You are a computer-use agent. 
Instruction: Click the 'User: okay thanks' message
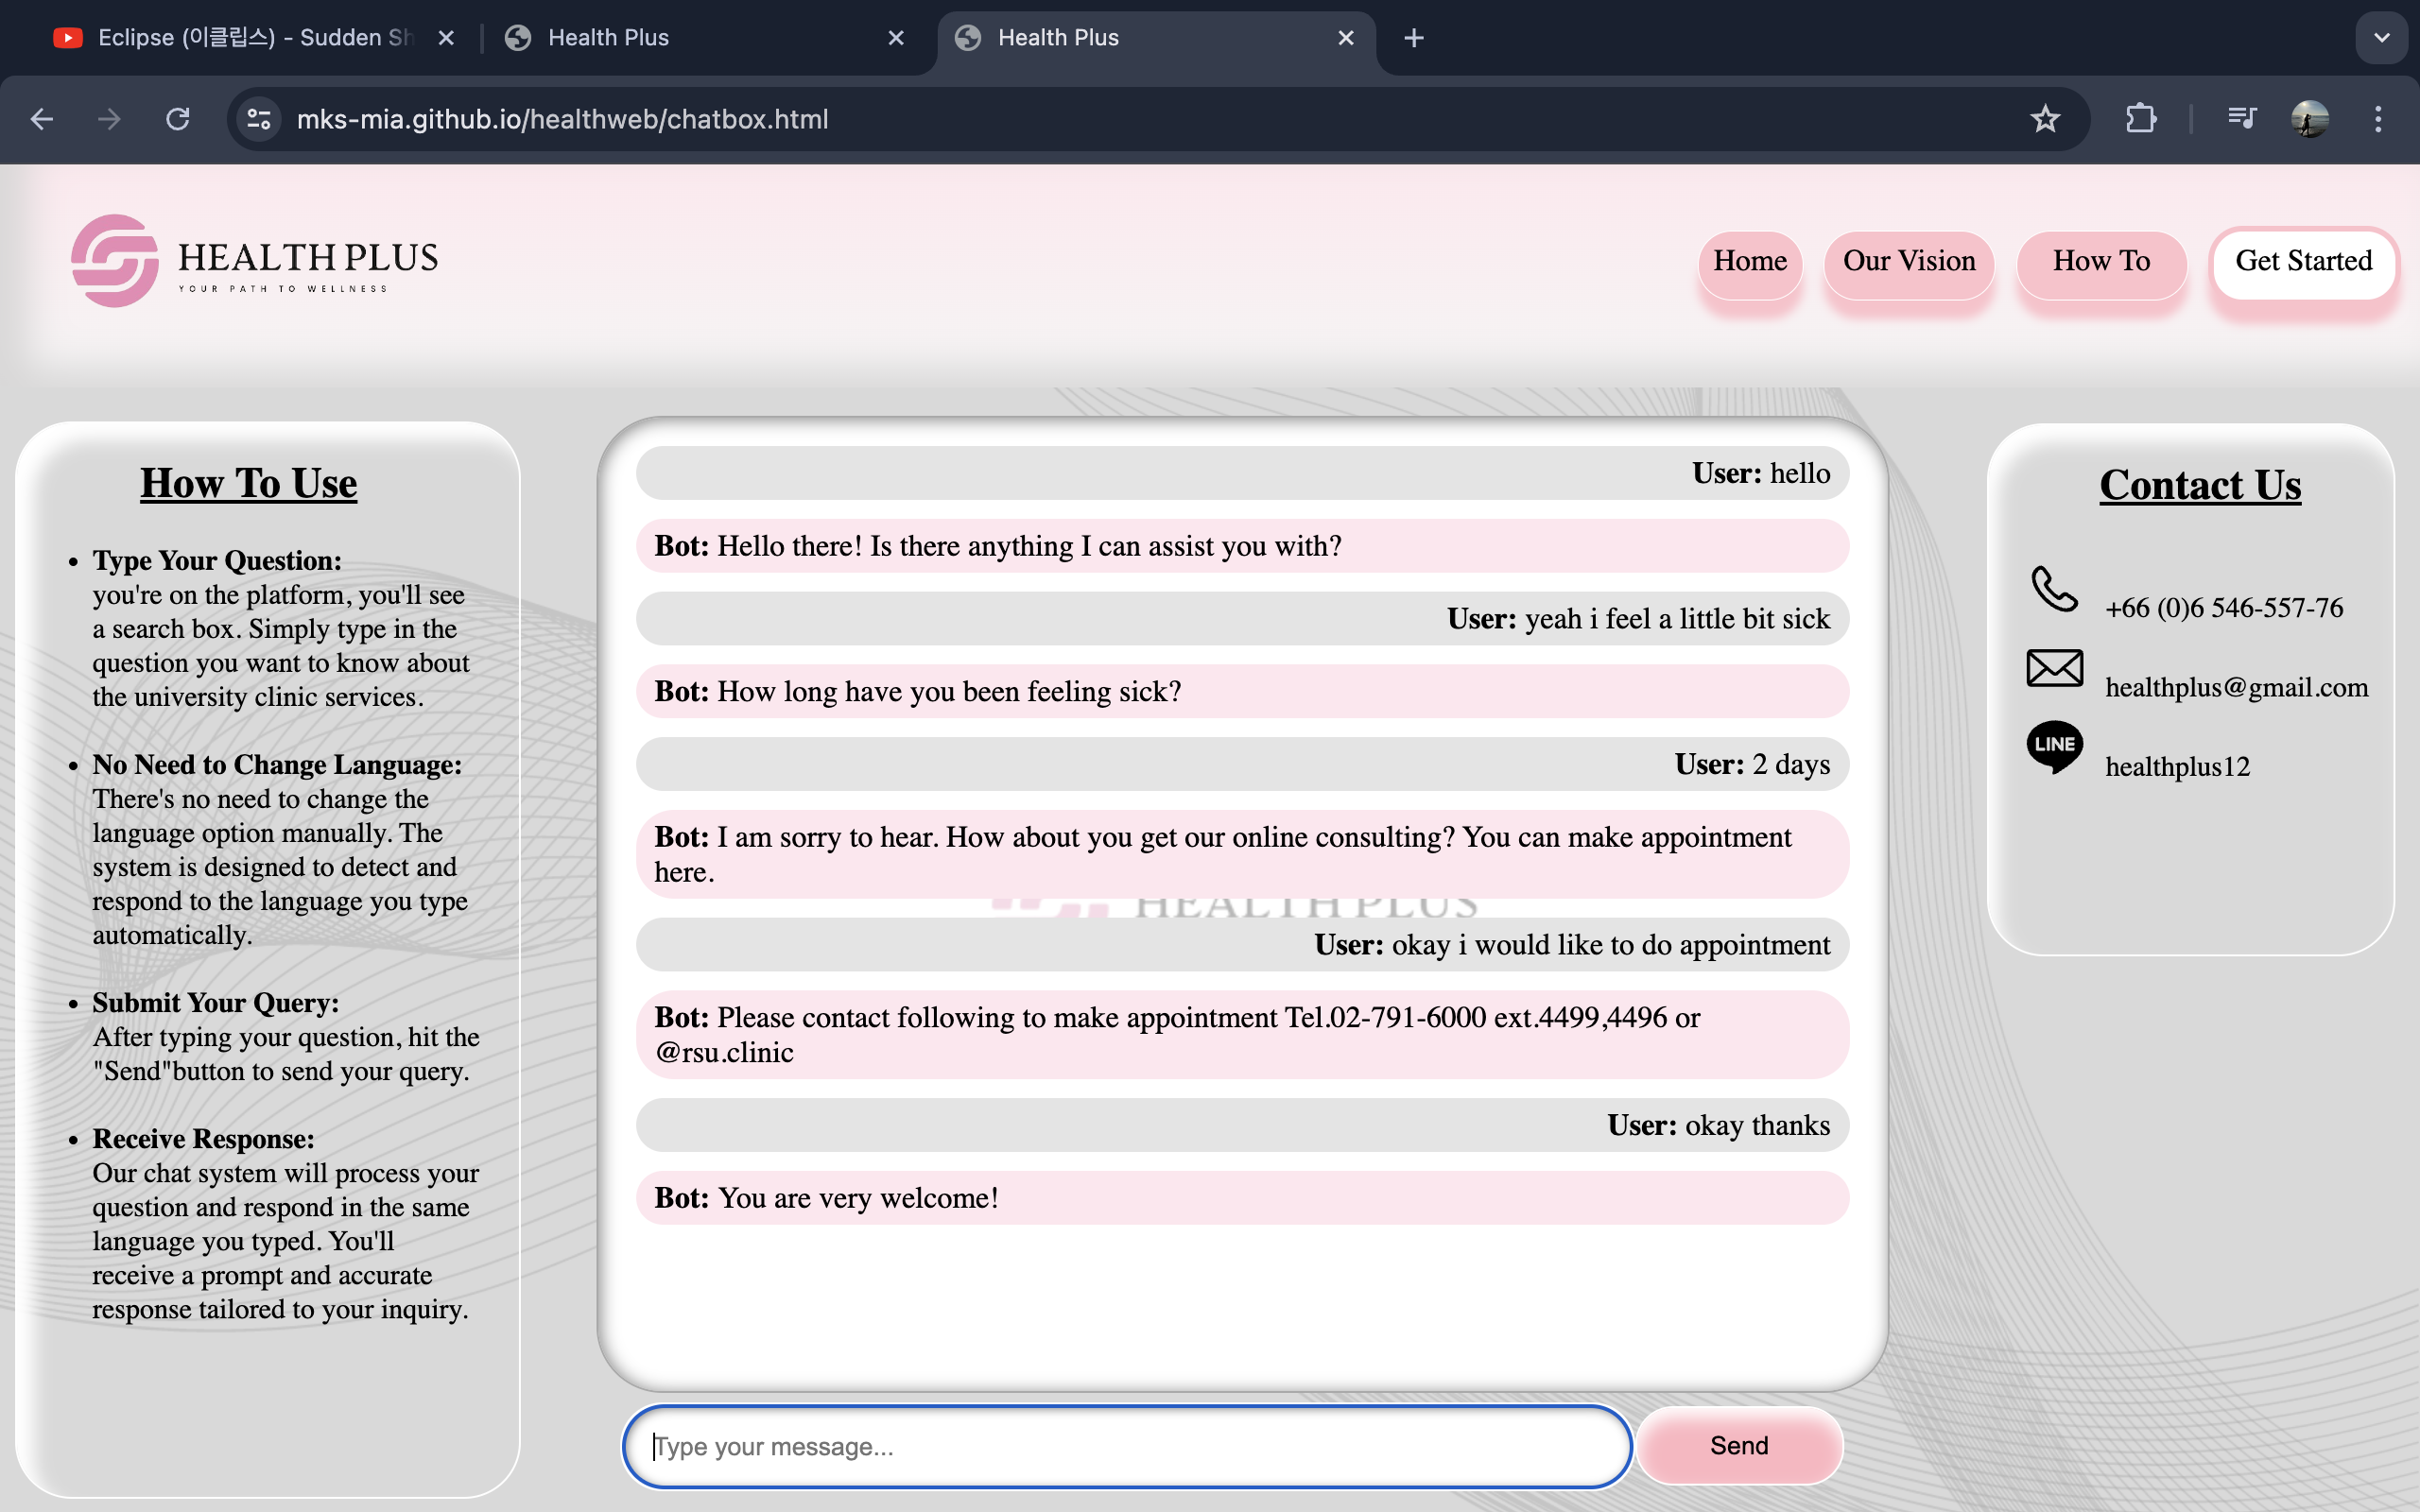coord(1242,1126)
